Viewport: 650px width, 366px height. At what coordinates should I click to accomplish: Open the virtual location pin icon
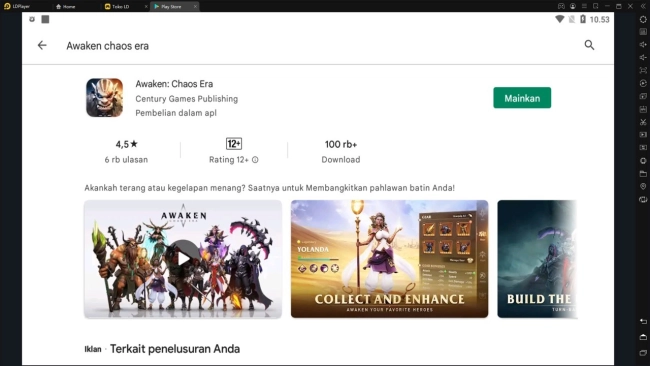pyautogui.click(x=643, y=186)
